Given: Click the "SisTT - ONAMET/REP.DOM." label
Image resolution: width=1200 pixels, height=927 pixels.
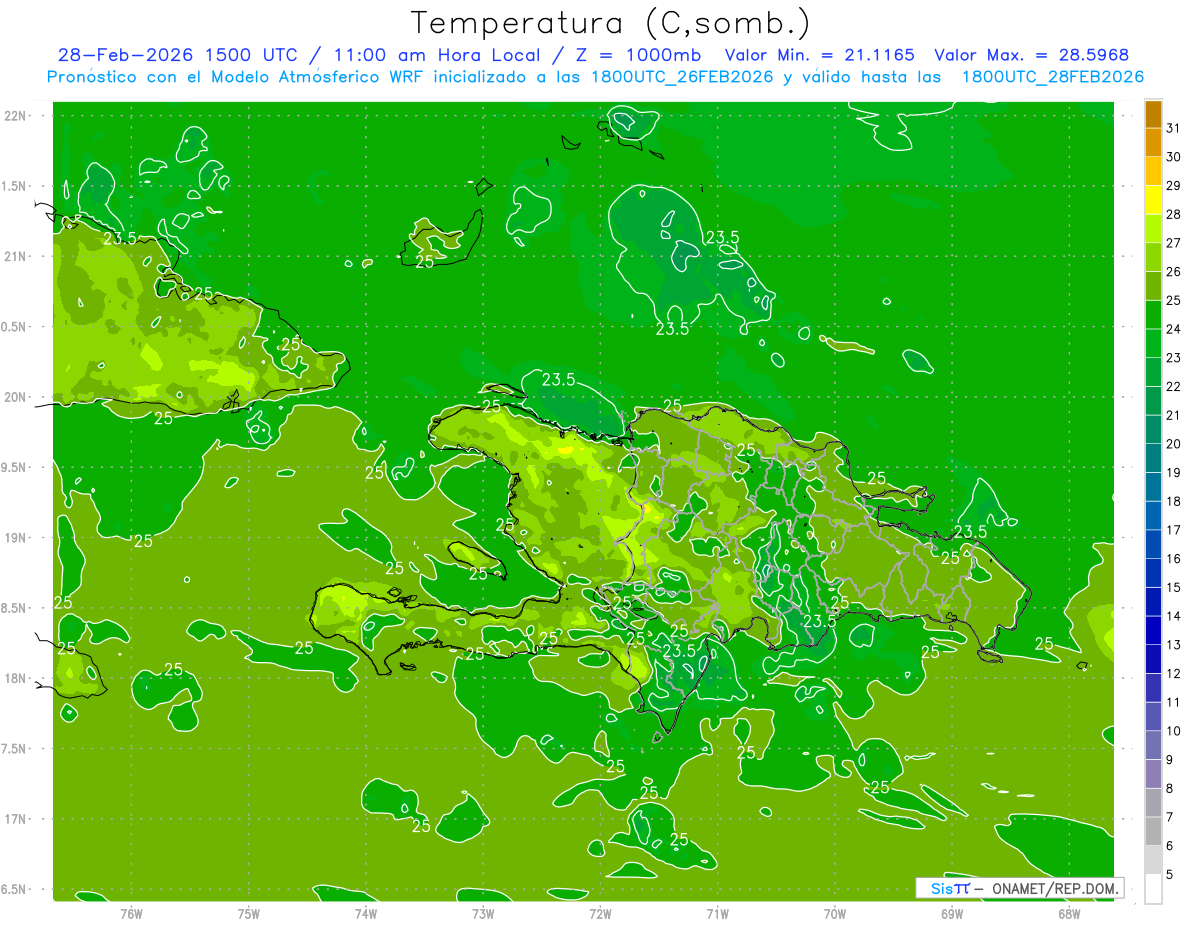Looking at the screenshot, I should 1020,888.
